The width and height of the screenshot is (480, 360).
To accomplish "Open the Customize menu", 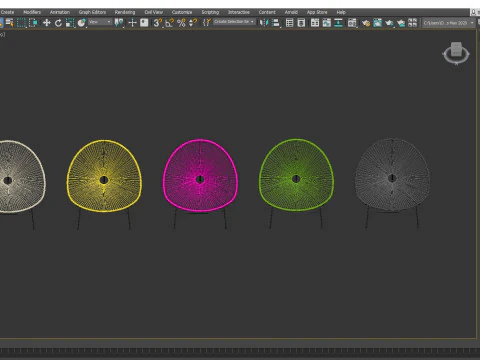I will click(182, 12).
